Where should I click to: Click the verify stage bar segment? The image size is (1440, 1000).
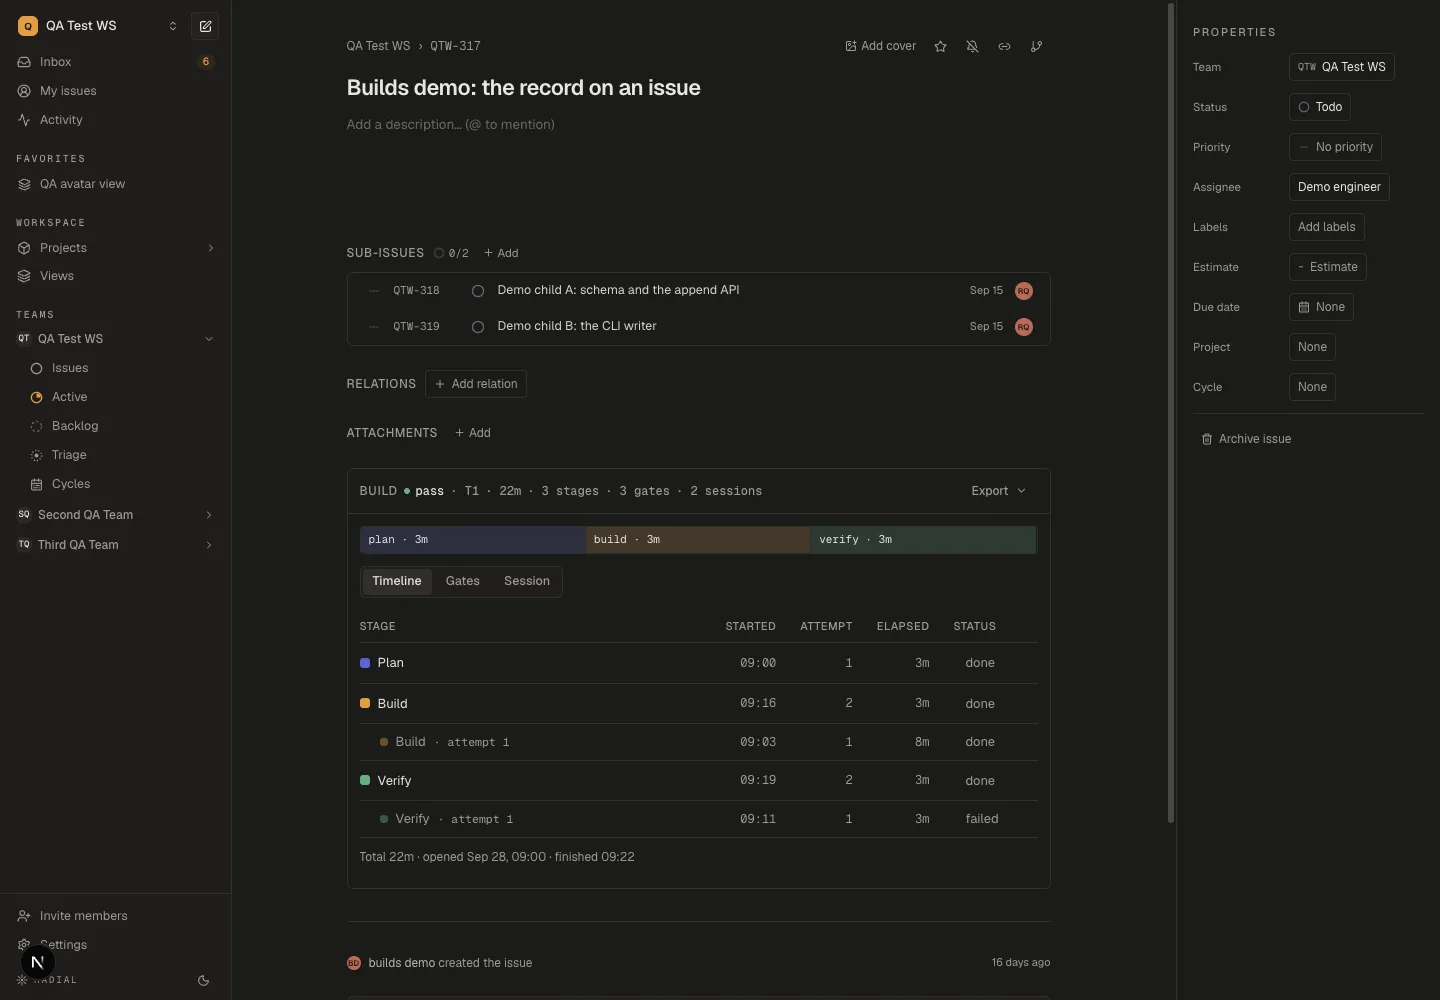pyautogui.click(x=924, y=540)
